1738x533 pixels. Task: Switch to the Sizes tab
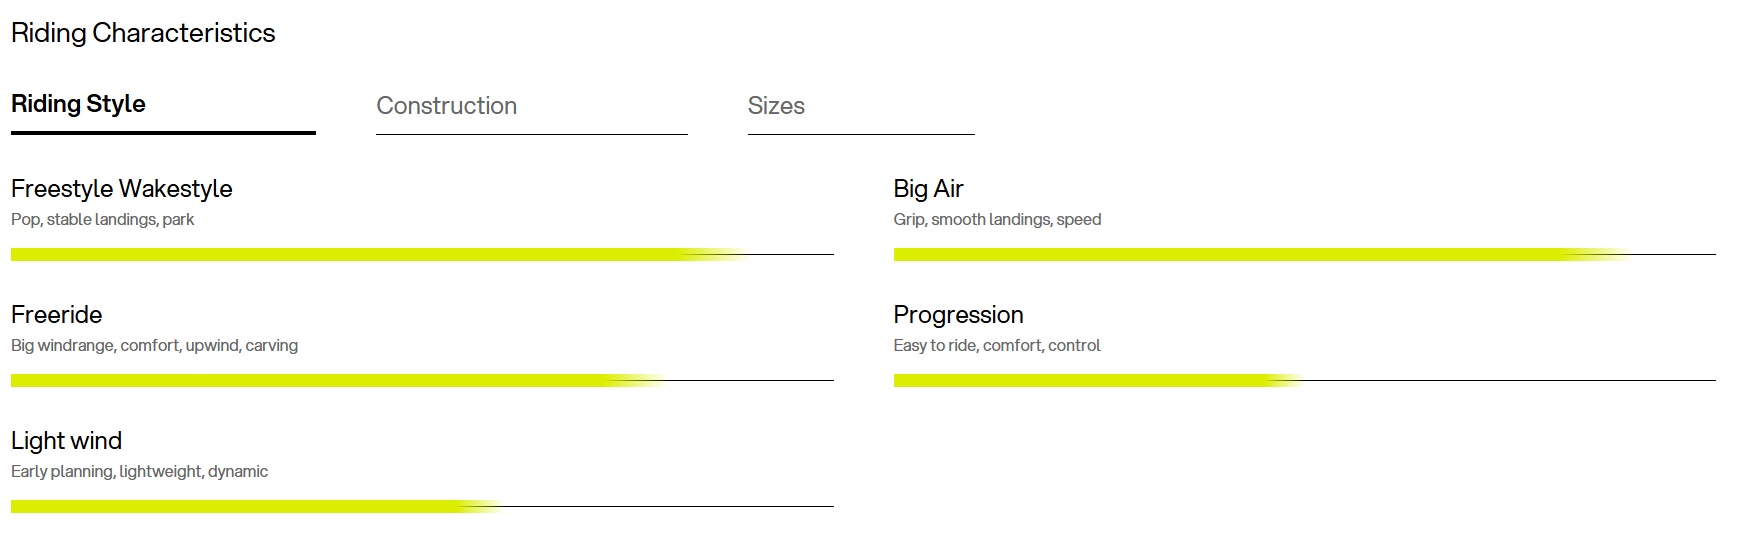tap(776, 106)
